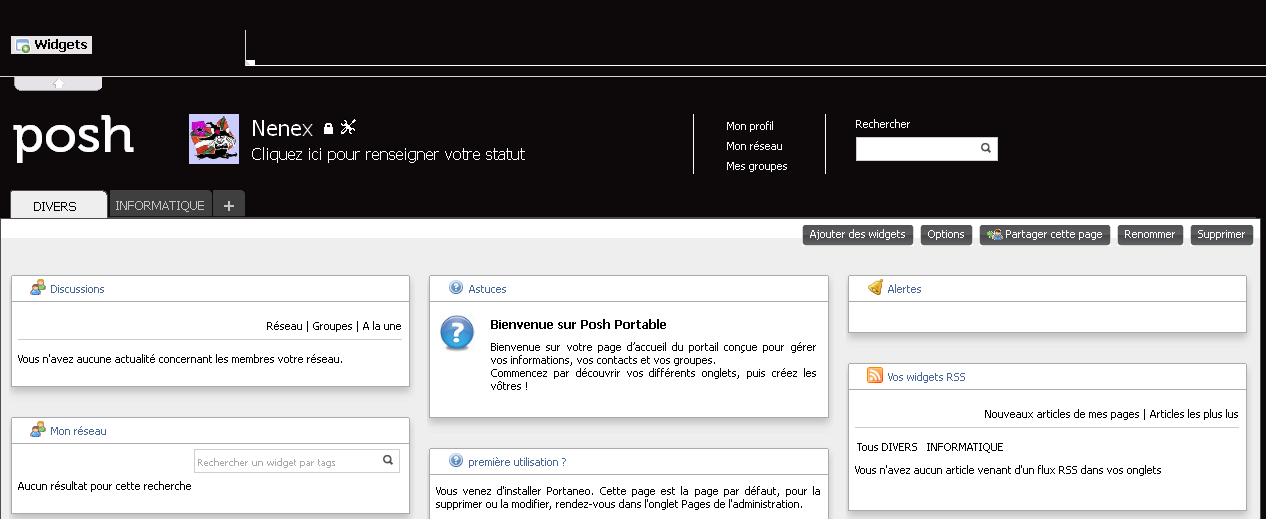Image resolution: width=1266 pixels, height=519 pixels.
Task: Click the large blue question mark icon
Action: pyautogui.click(x=457, y=333)
